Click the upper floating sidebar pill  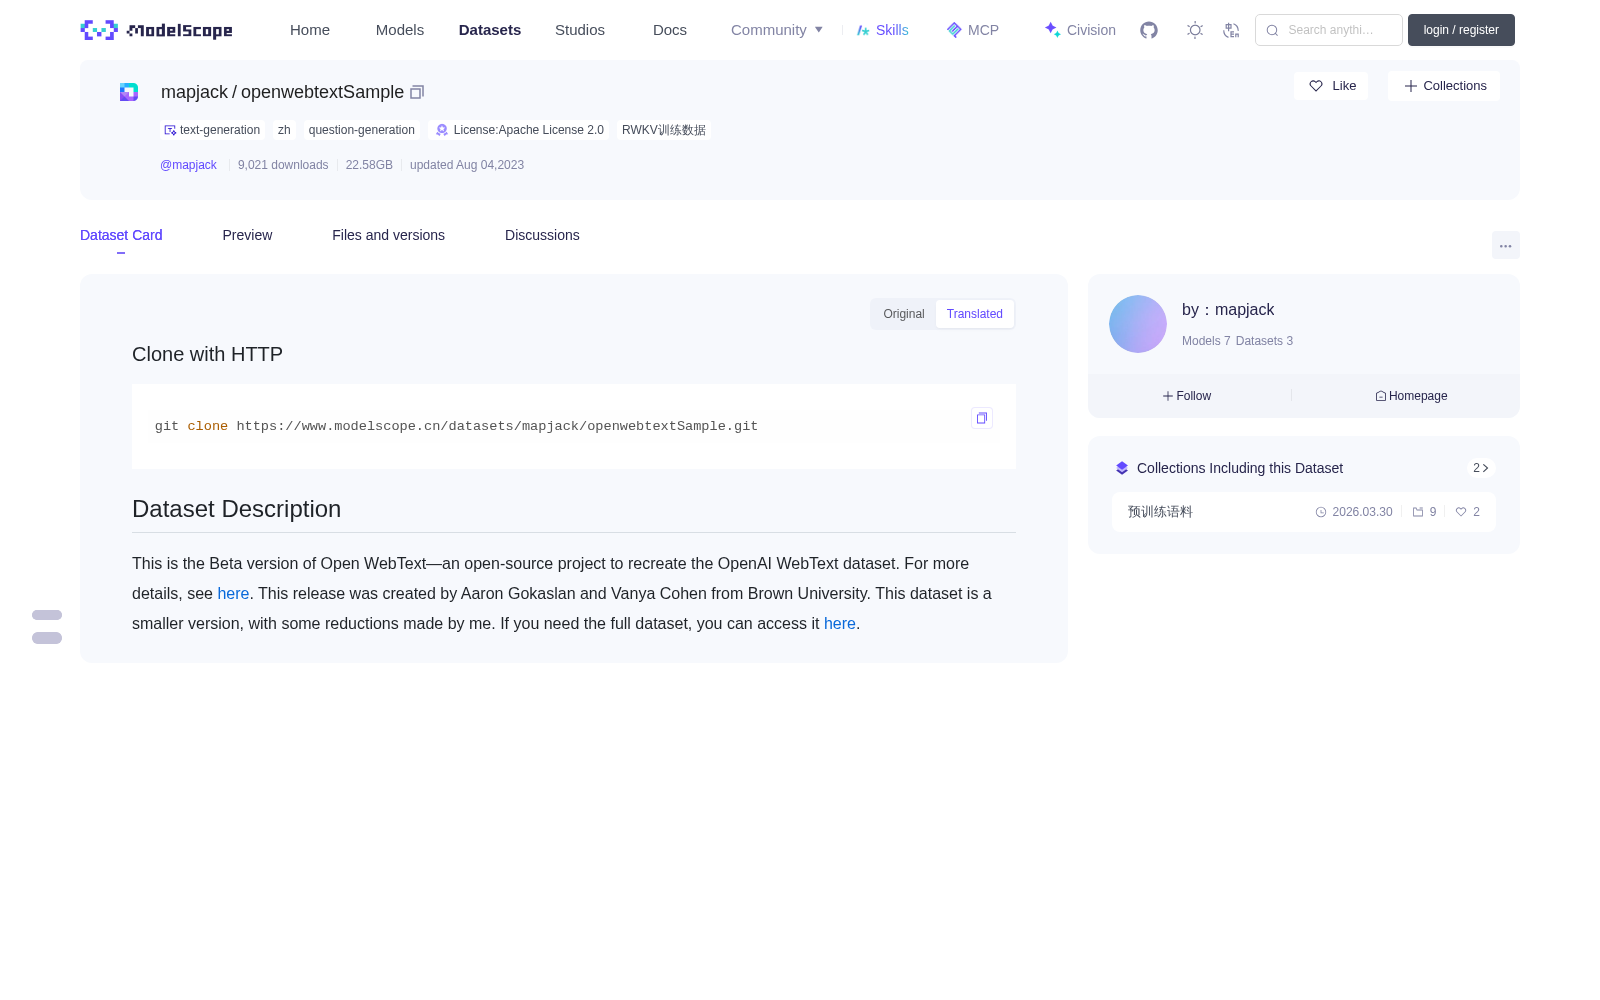click(x=47, y=615)
